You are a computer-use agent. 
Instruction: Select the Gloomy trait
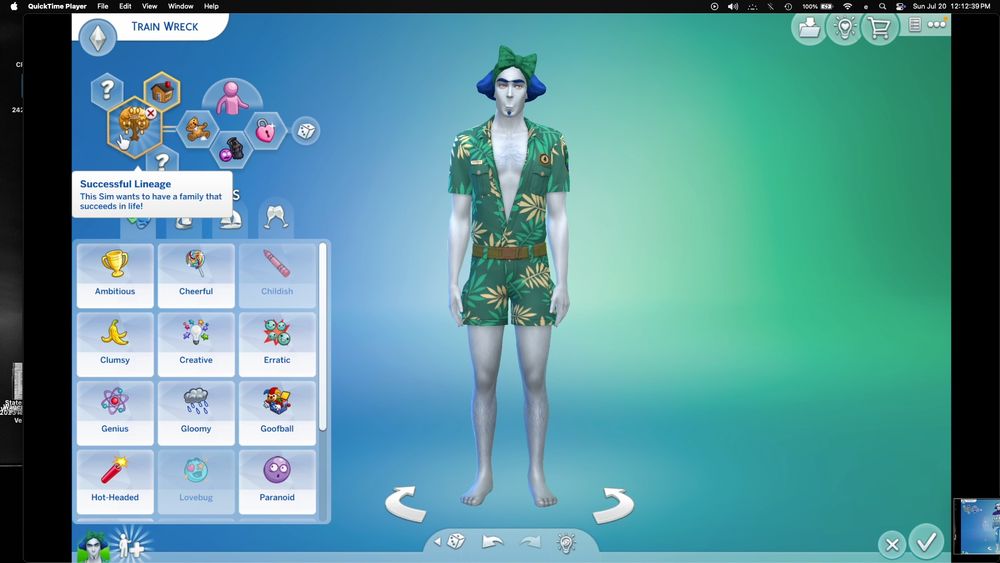(196, 414)
